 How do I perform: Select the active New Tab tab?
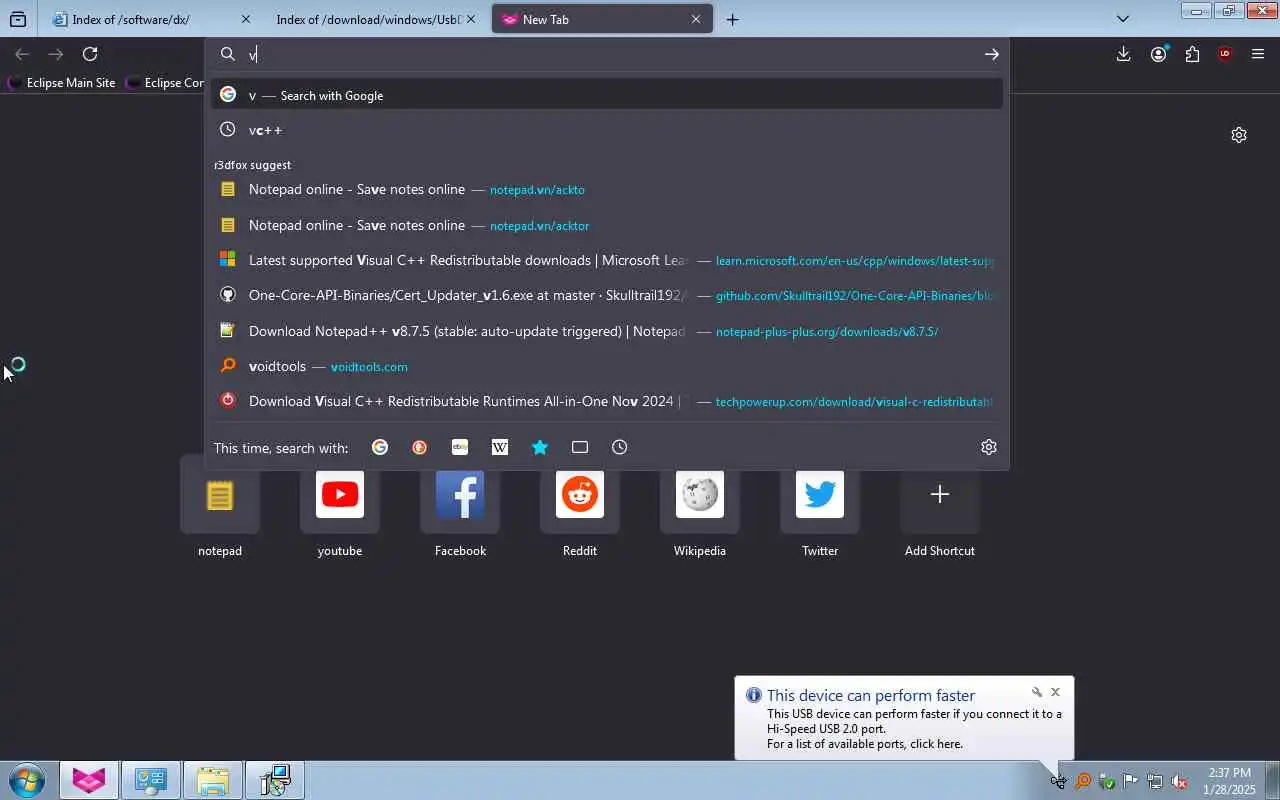[602, 19]
